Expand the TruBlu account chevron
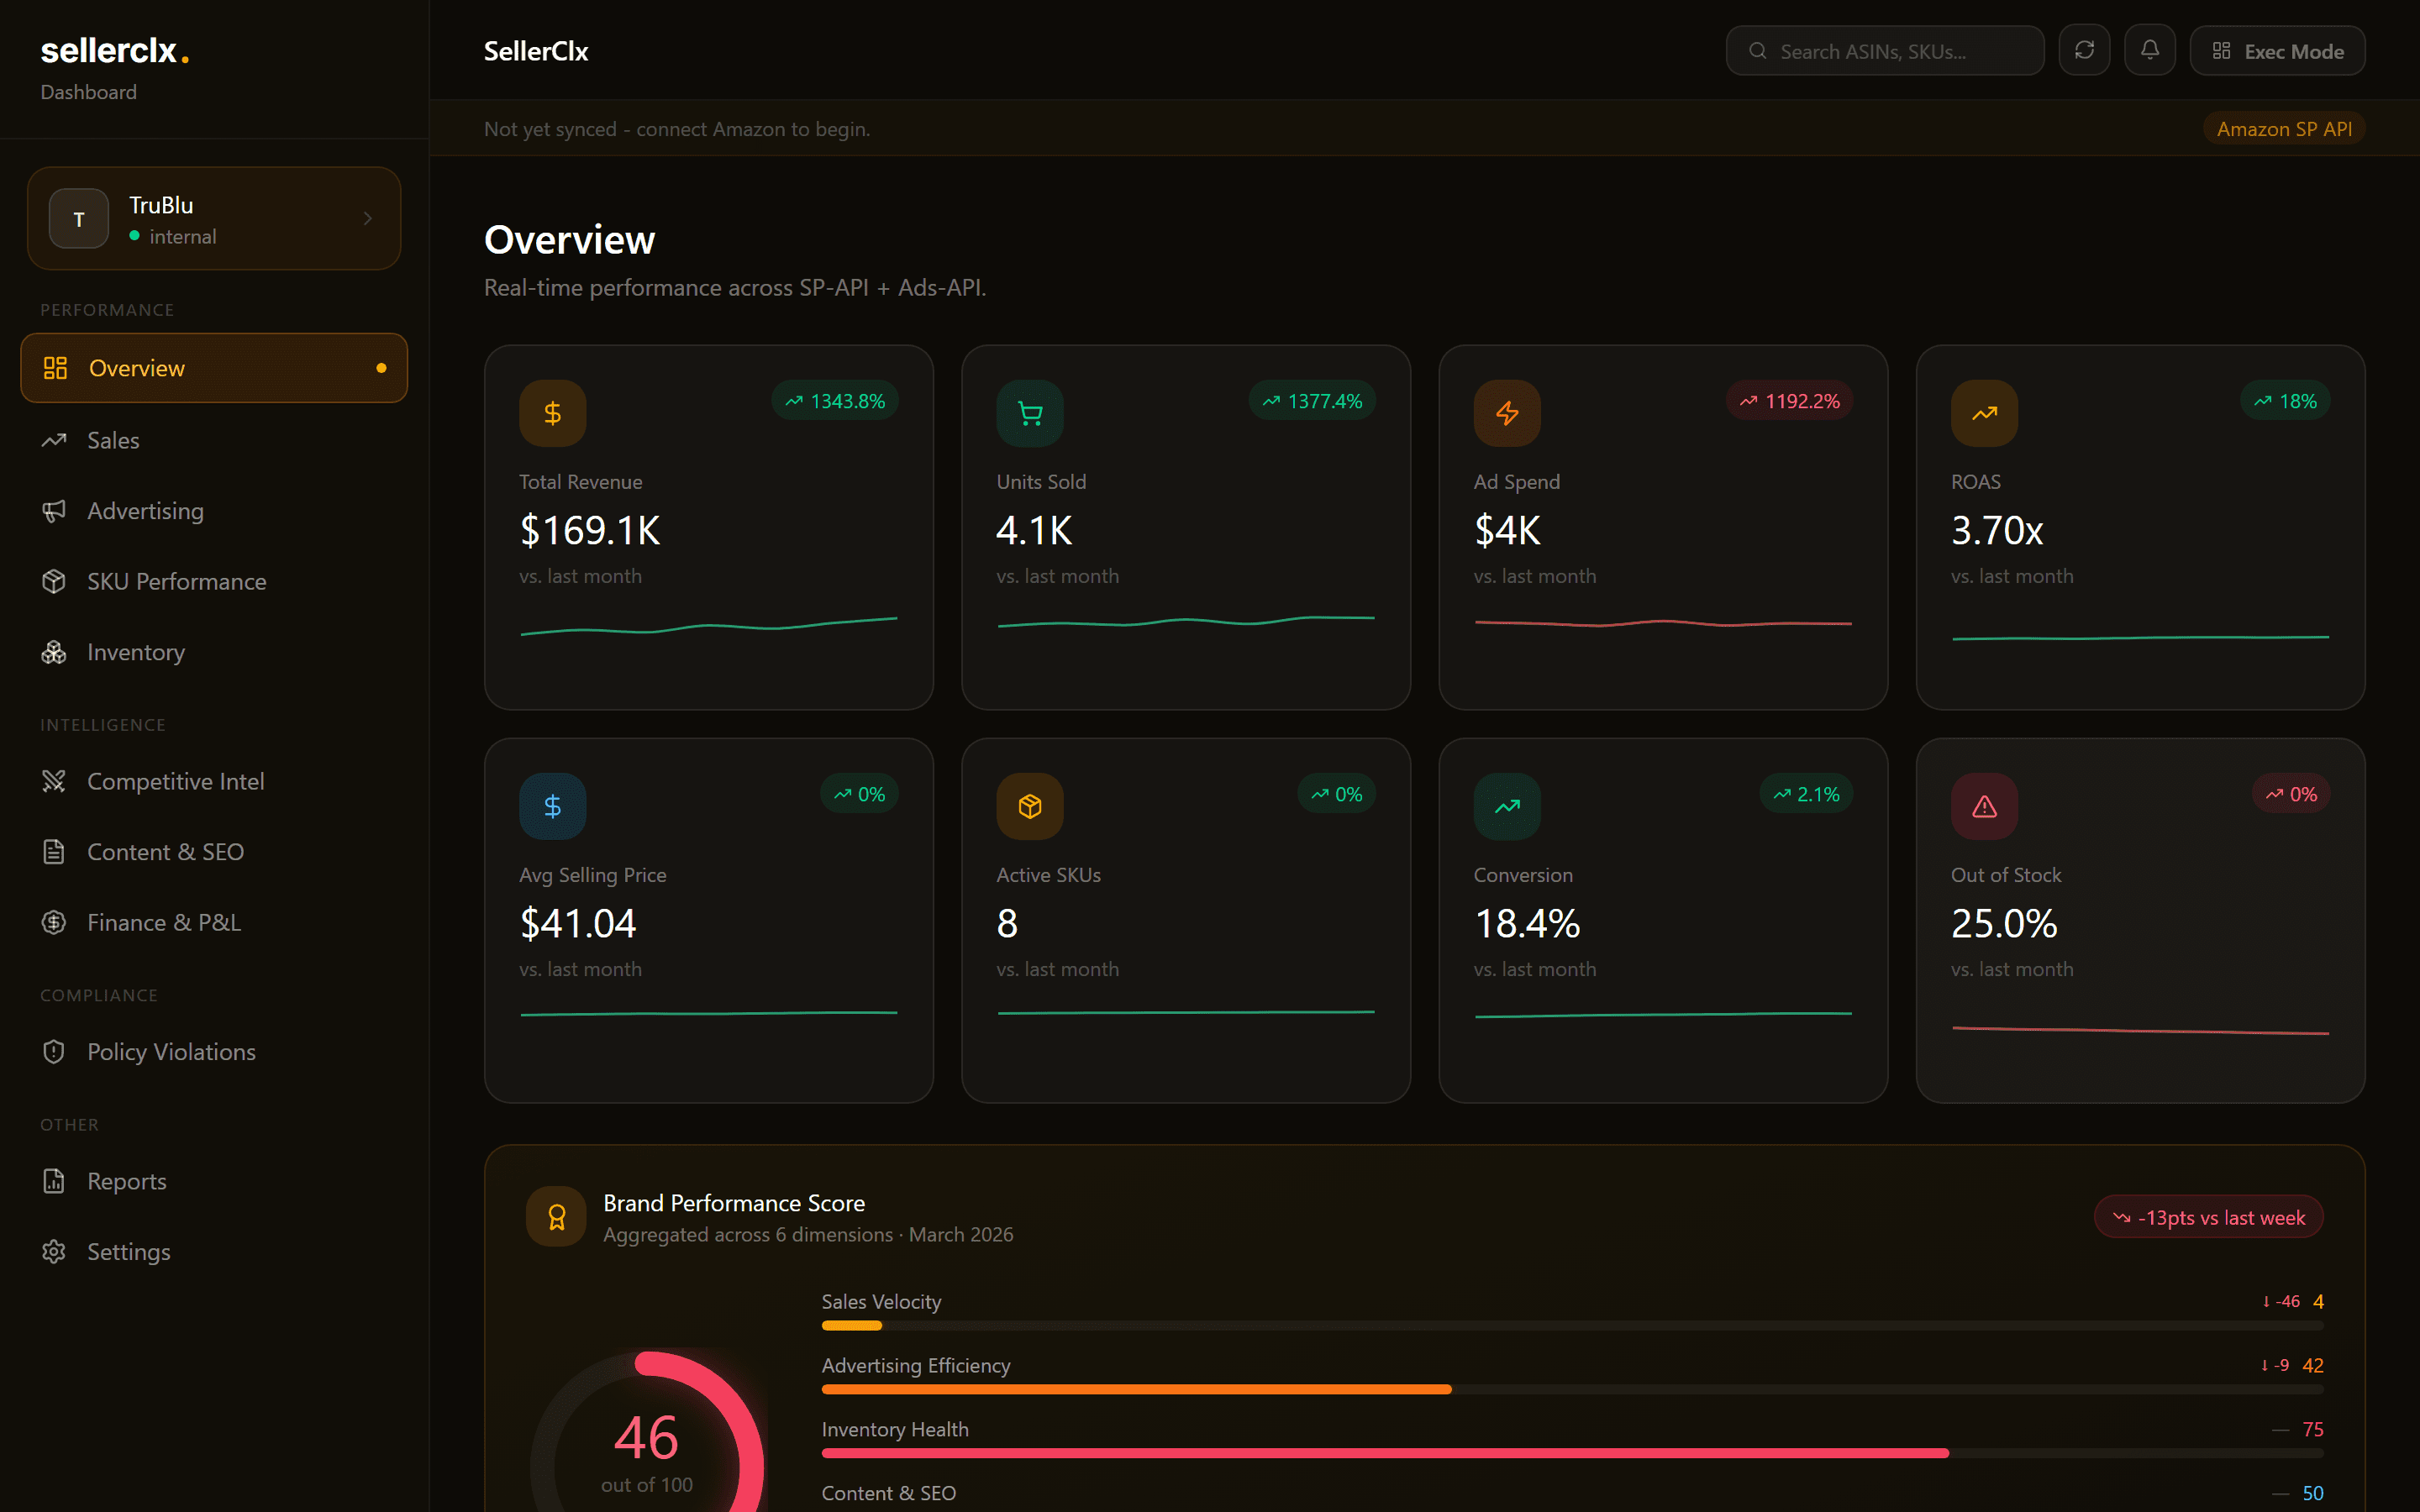 (x=368, y=218)
